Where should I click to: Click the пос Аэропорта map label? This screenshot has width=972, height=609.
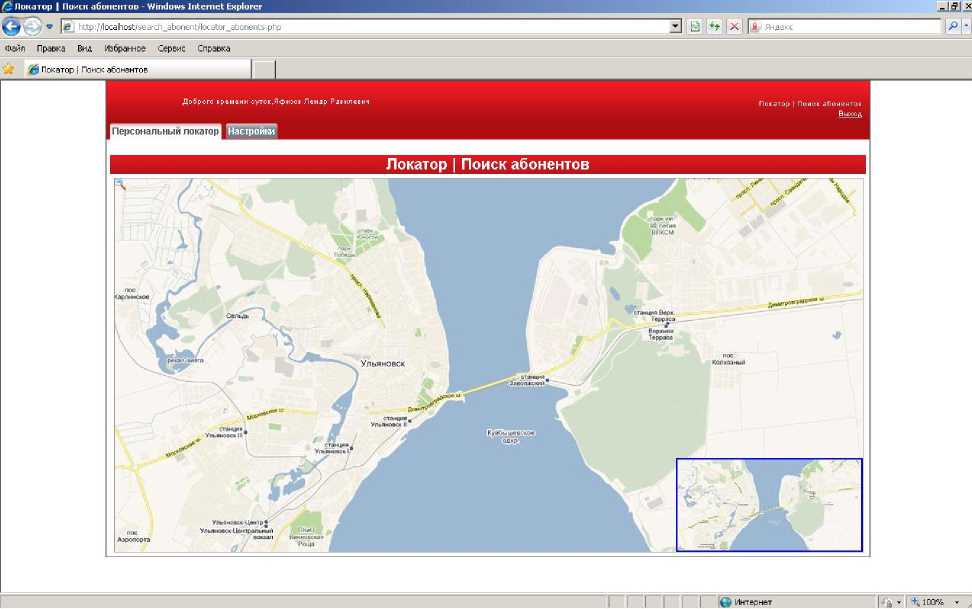point(133,536)
